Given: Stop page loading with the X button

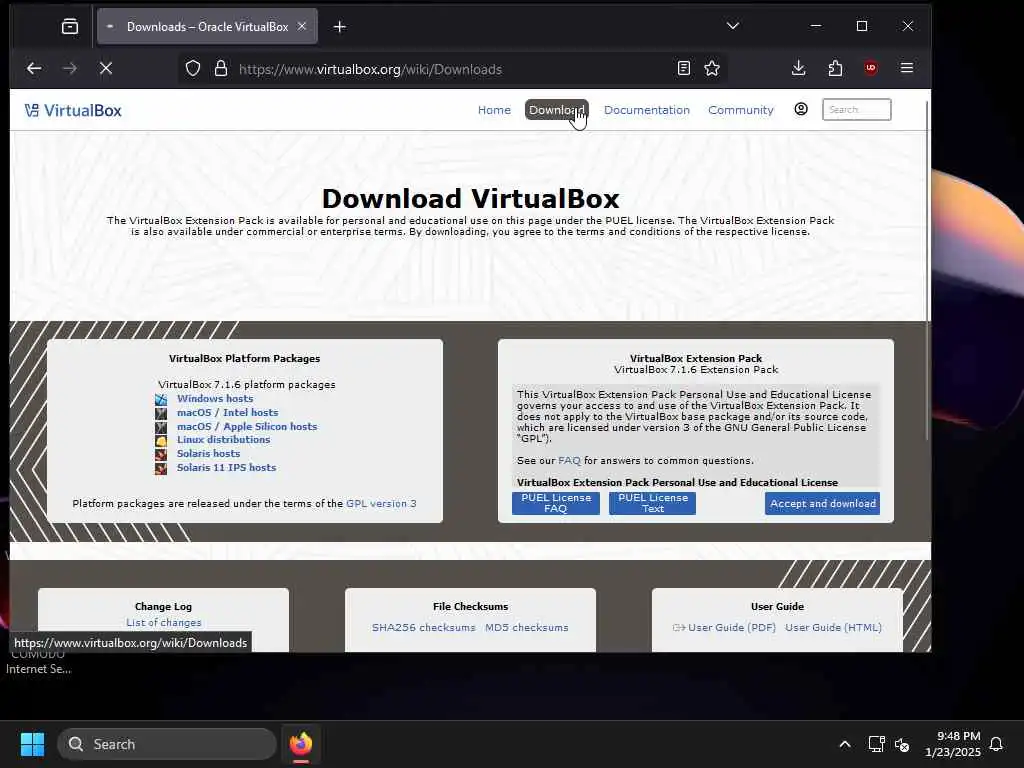Looking at the screenshot, I should 106,69.
